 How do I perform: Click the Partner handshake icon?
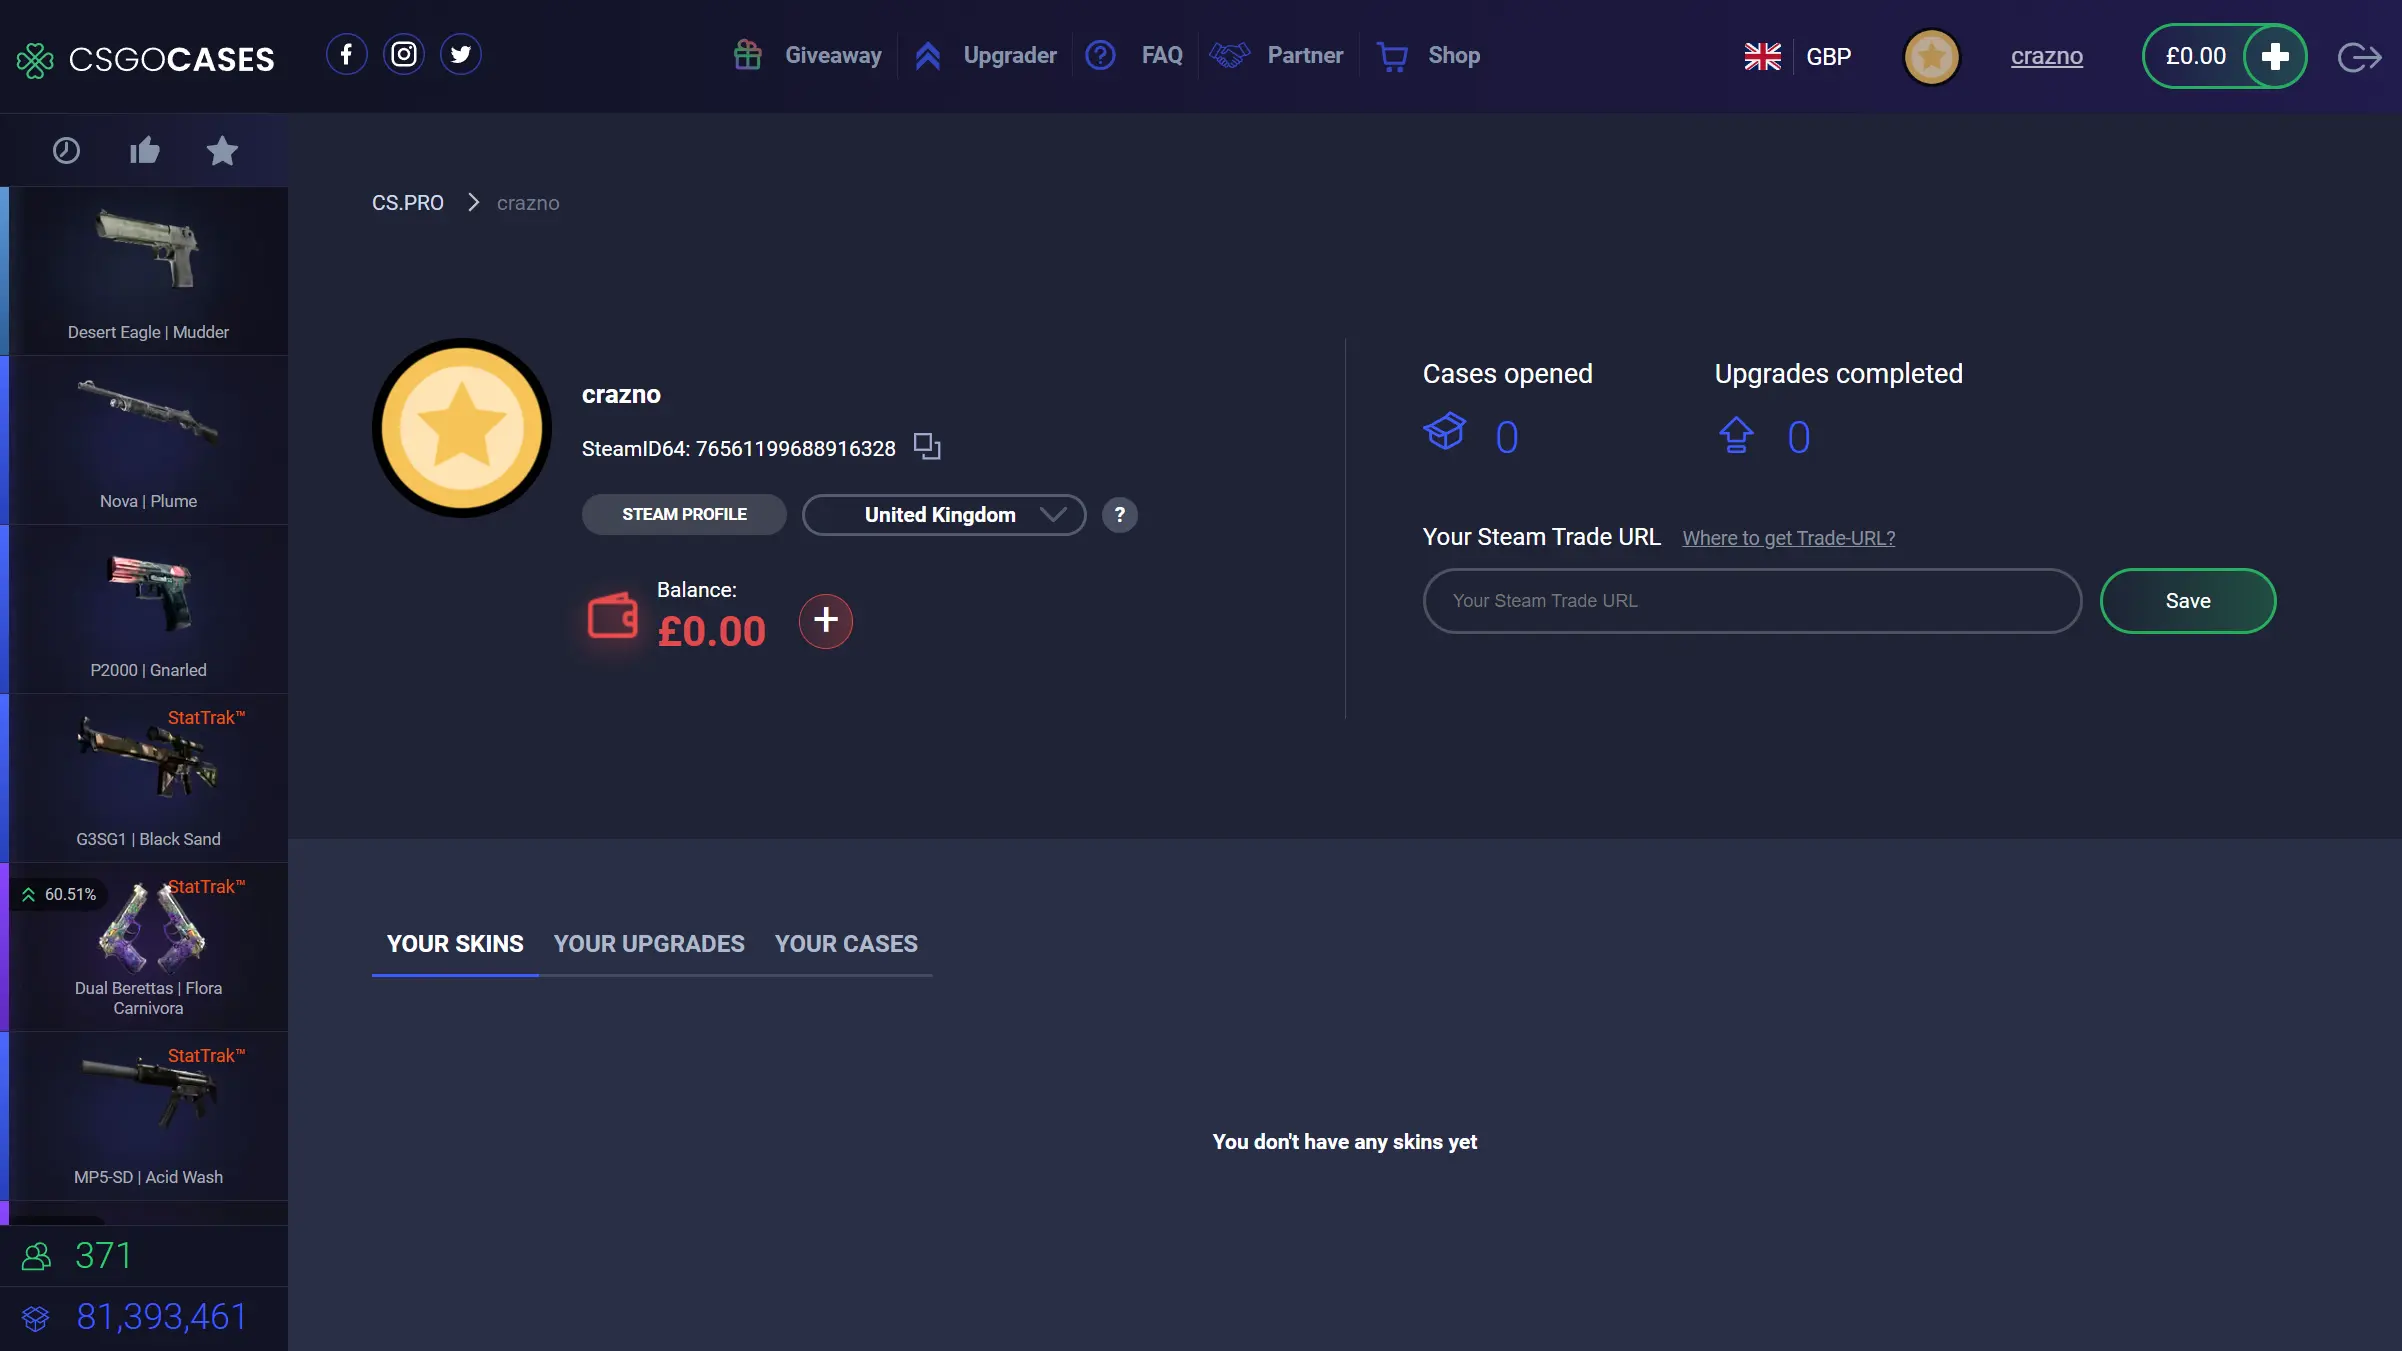1230,55
